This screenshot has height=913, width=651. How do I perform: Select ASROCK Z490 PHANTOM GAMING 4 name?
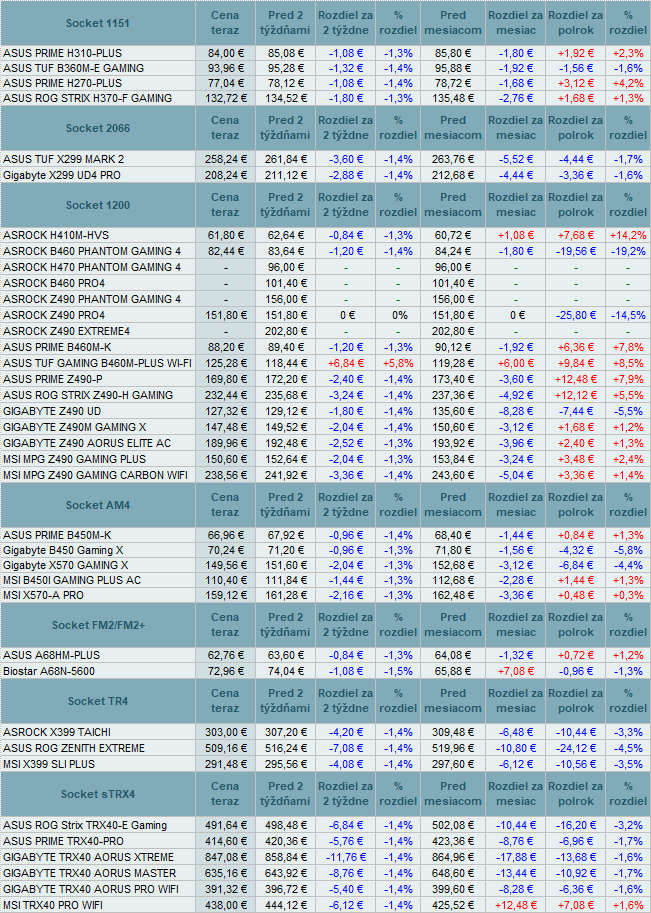92,299
